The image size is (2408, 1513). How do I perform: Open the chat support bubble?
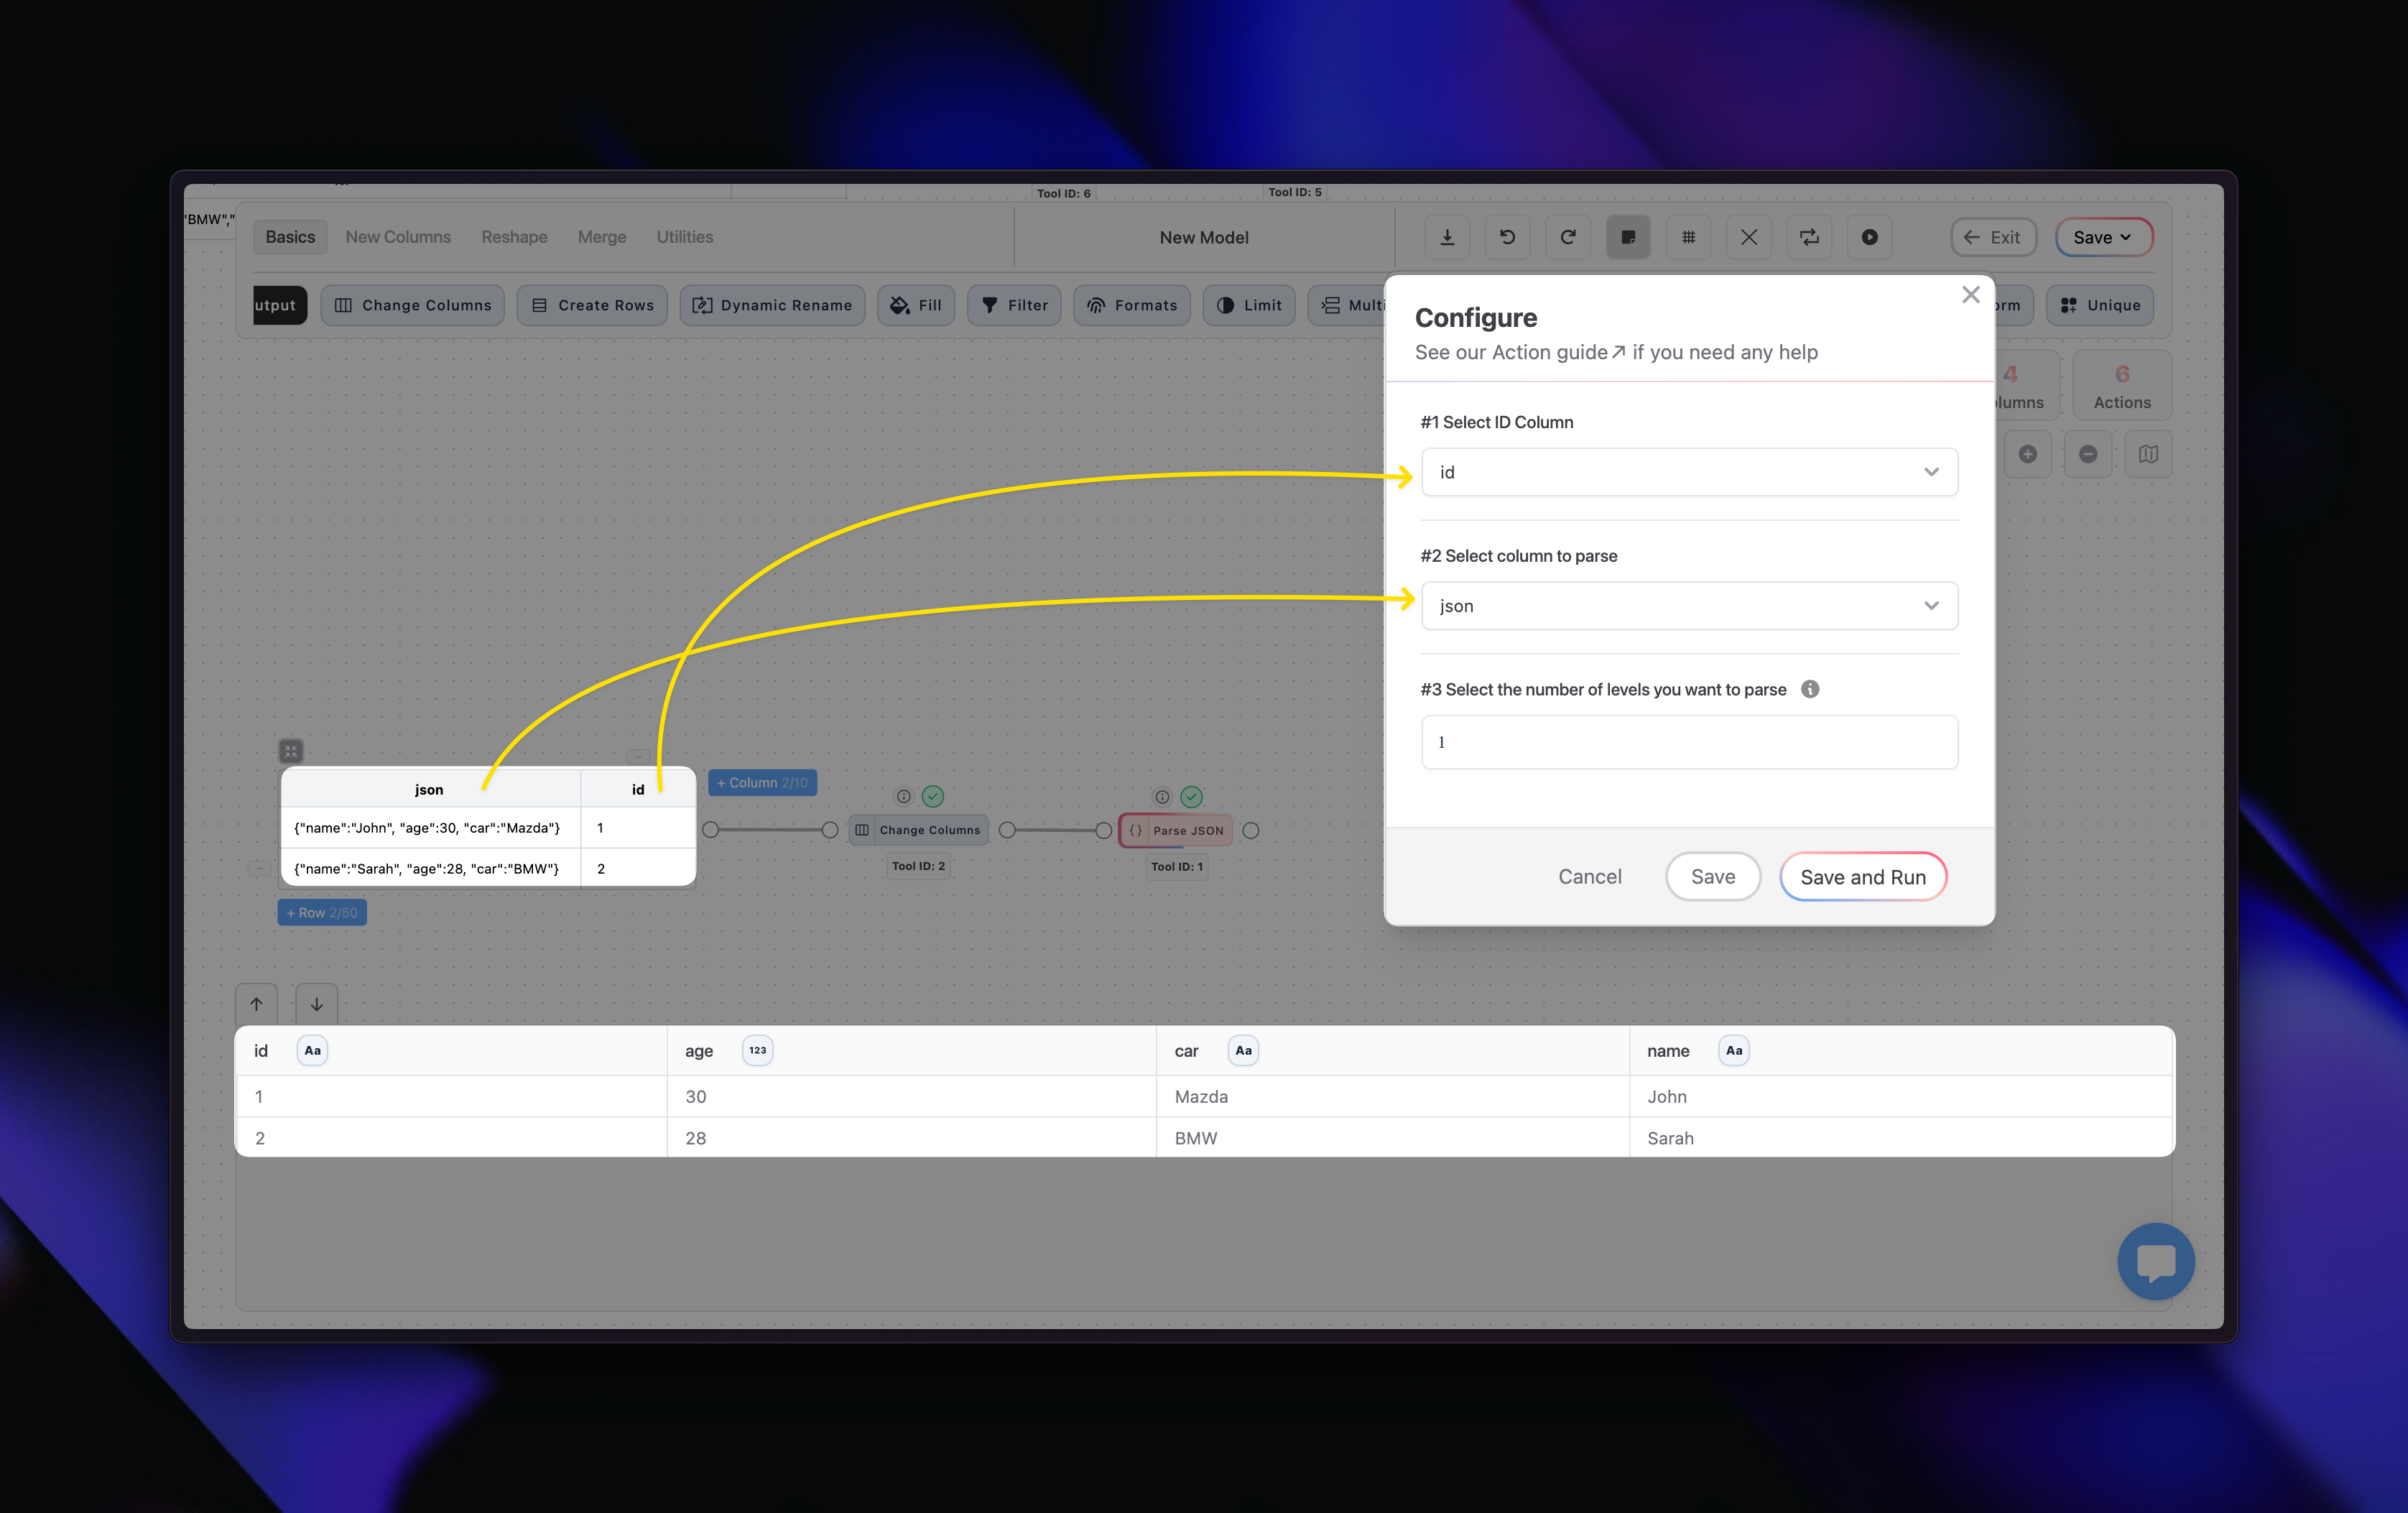[2155, 1261]
